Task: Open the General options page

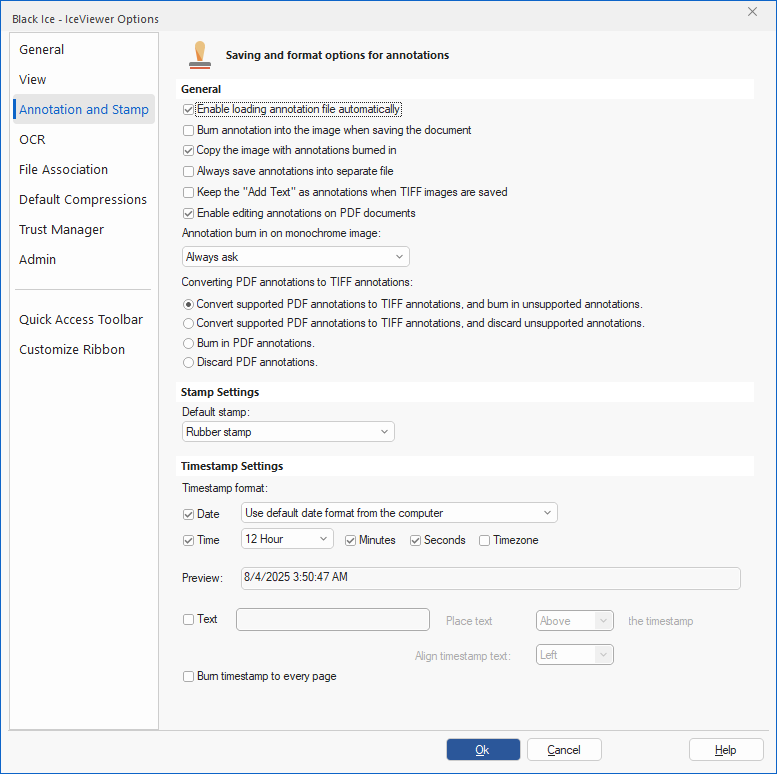Action: click(x=42, y=50)
